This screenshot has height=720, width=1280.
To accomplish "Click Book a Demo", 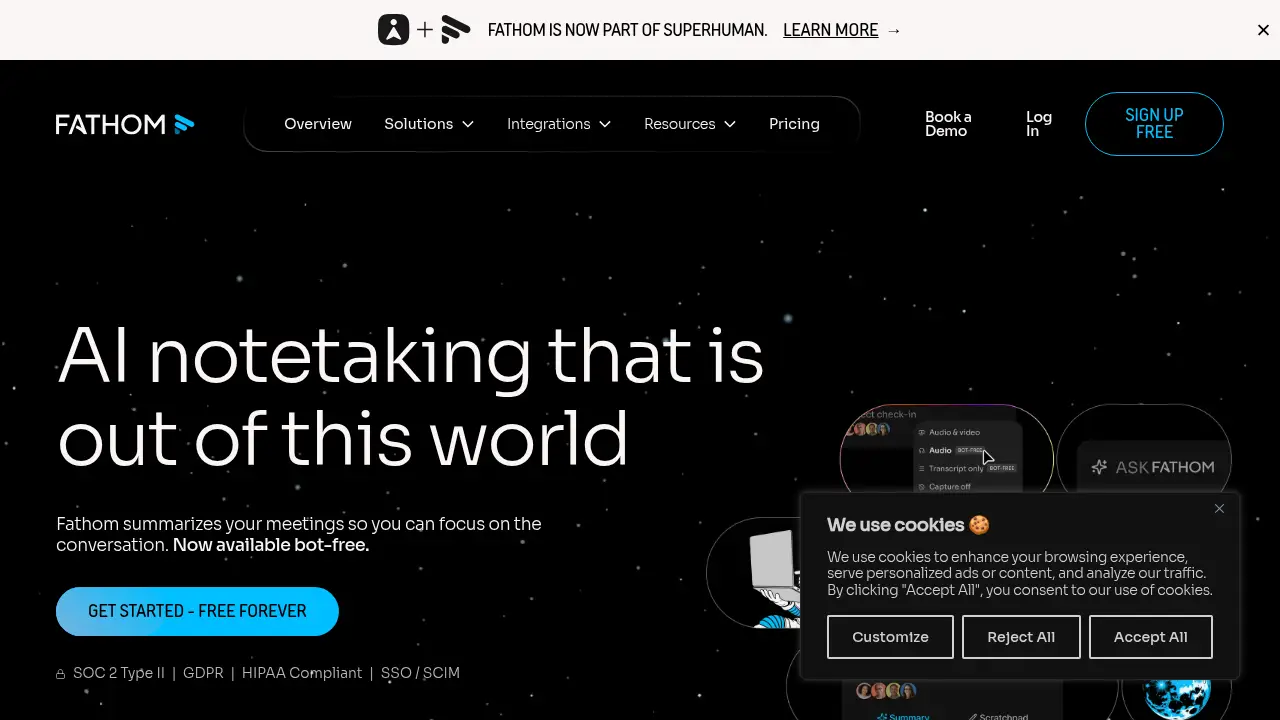I will tap(948, 124).
